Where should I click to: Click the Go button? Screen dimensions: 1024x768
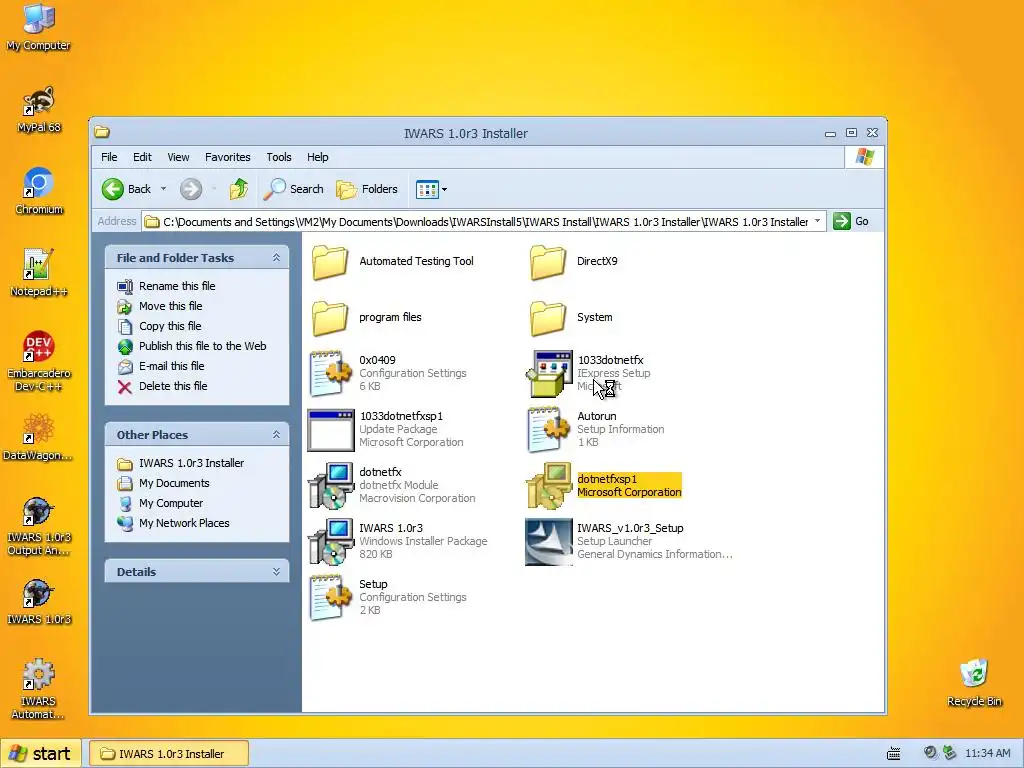[x=851, y=221]
